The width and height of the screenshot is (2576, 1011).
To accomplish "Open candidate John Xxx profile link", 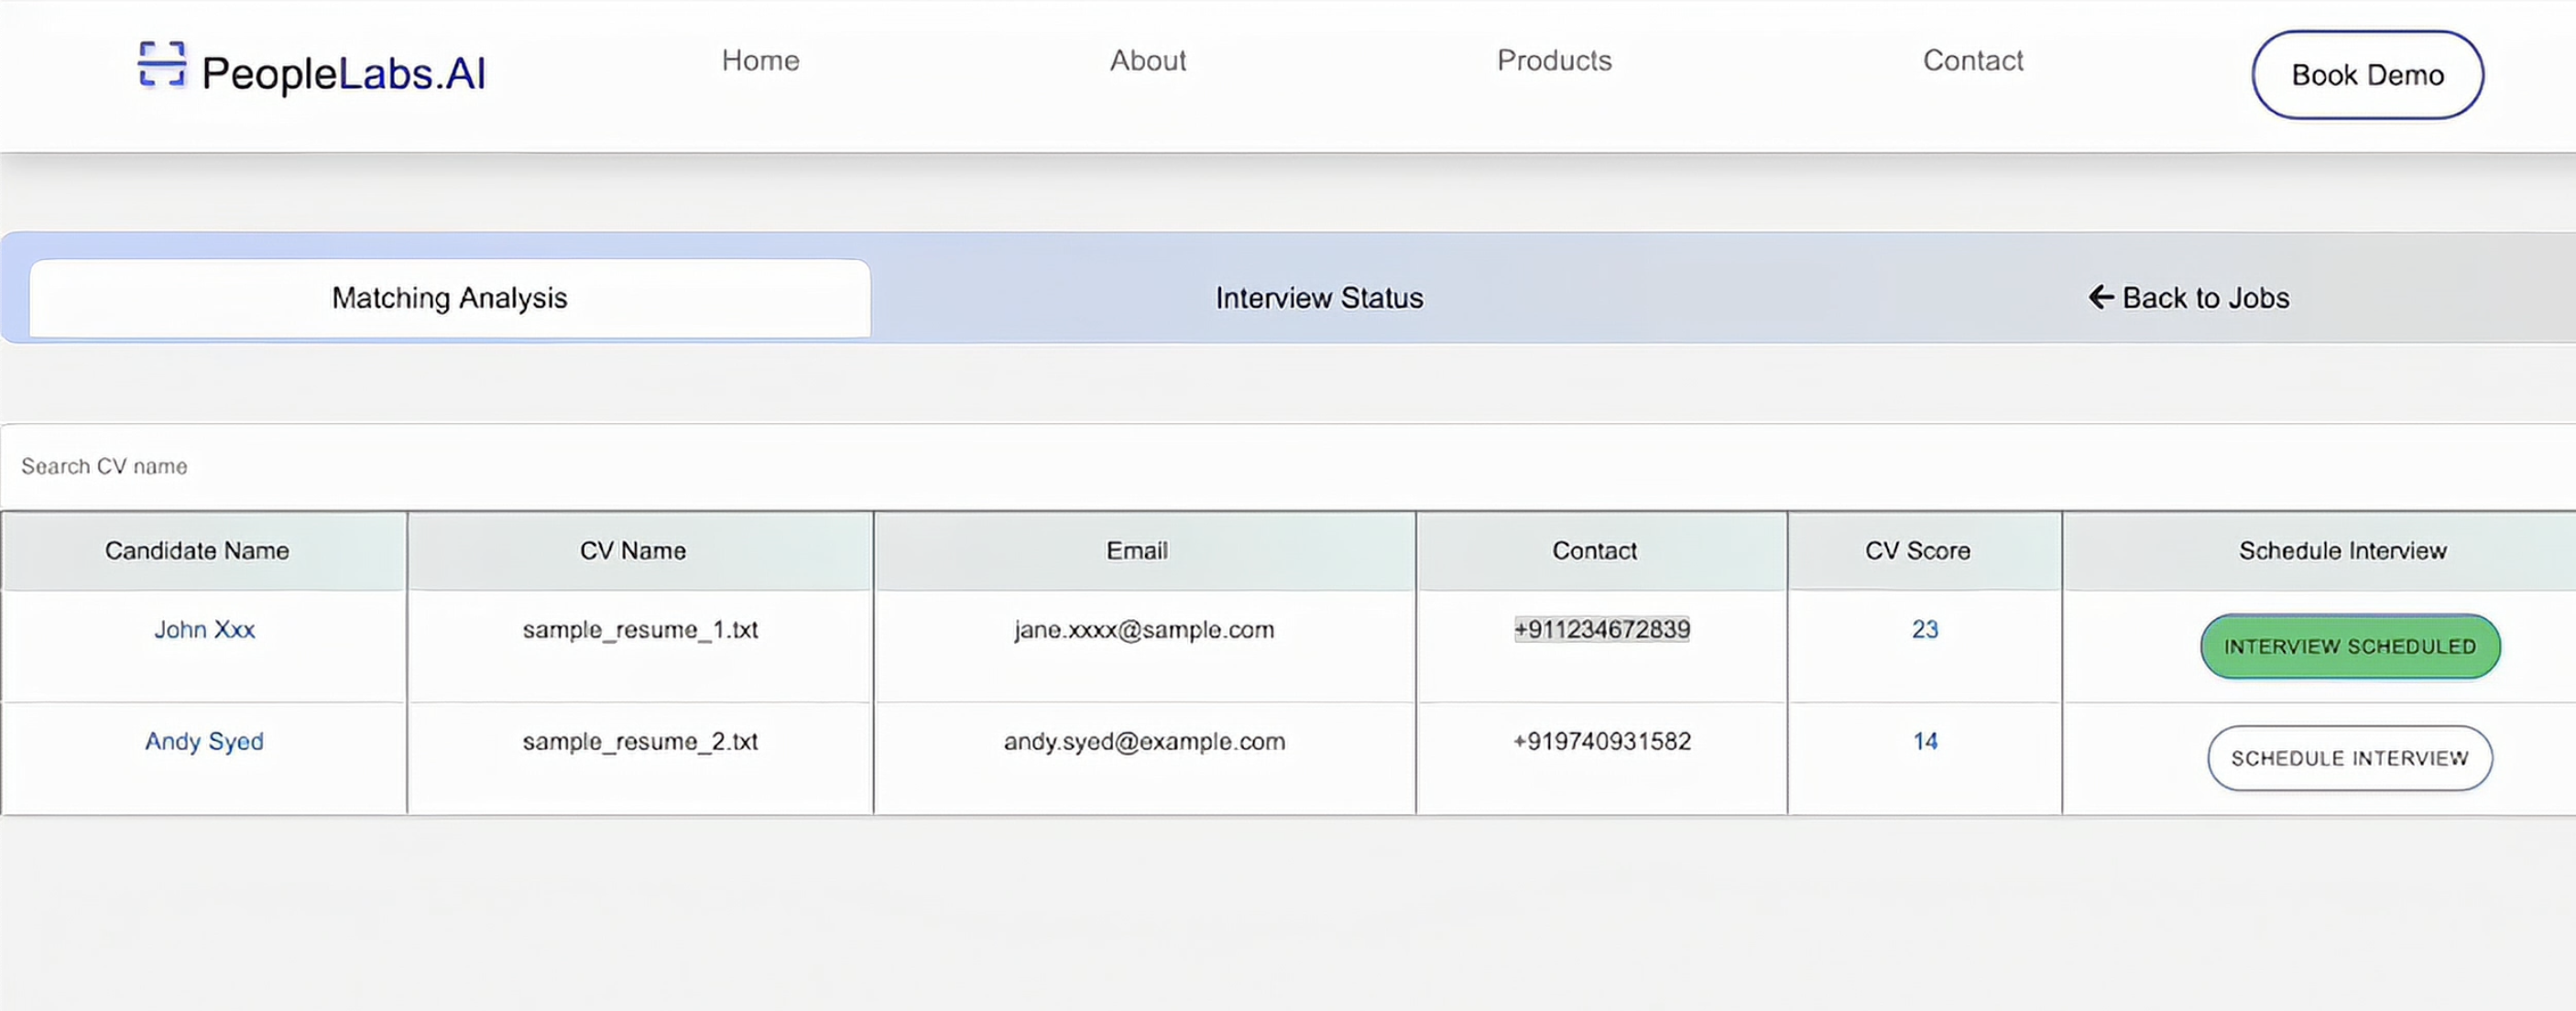I will (204, 629).
